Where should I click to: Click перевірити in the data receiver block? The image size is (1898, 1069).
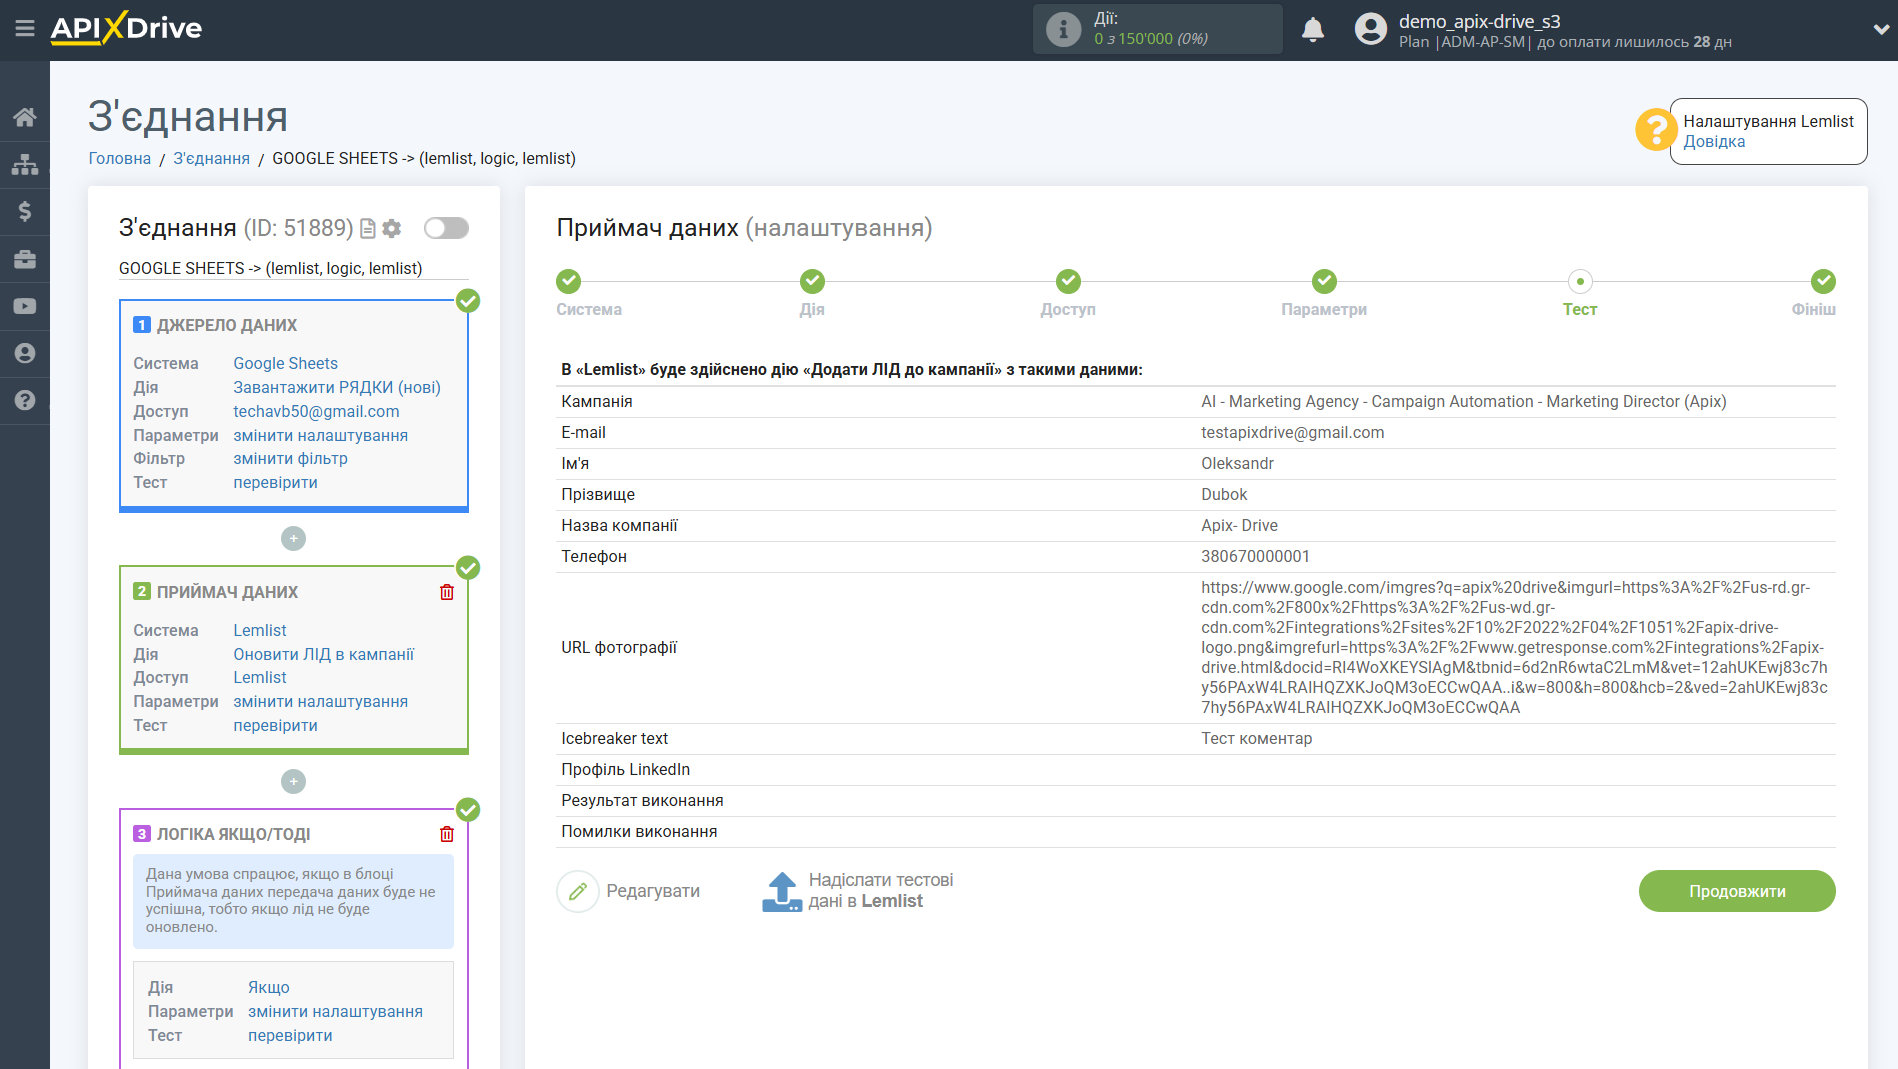click(275, 726)
